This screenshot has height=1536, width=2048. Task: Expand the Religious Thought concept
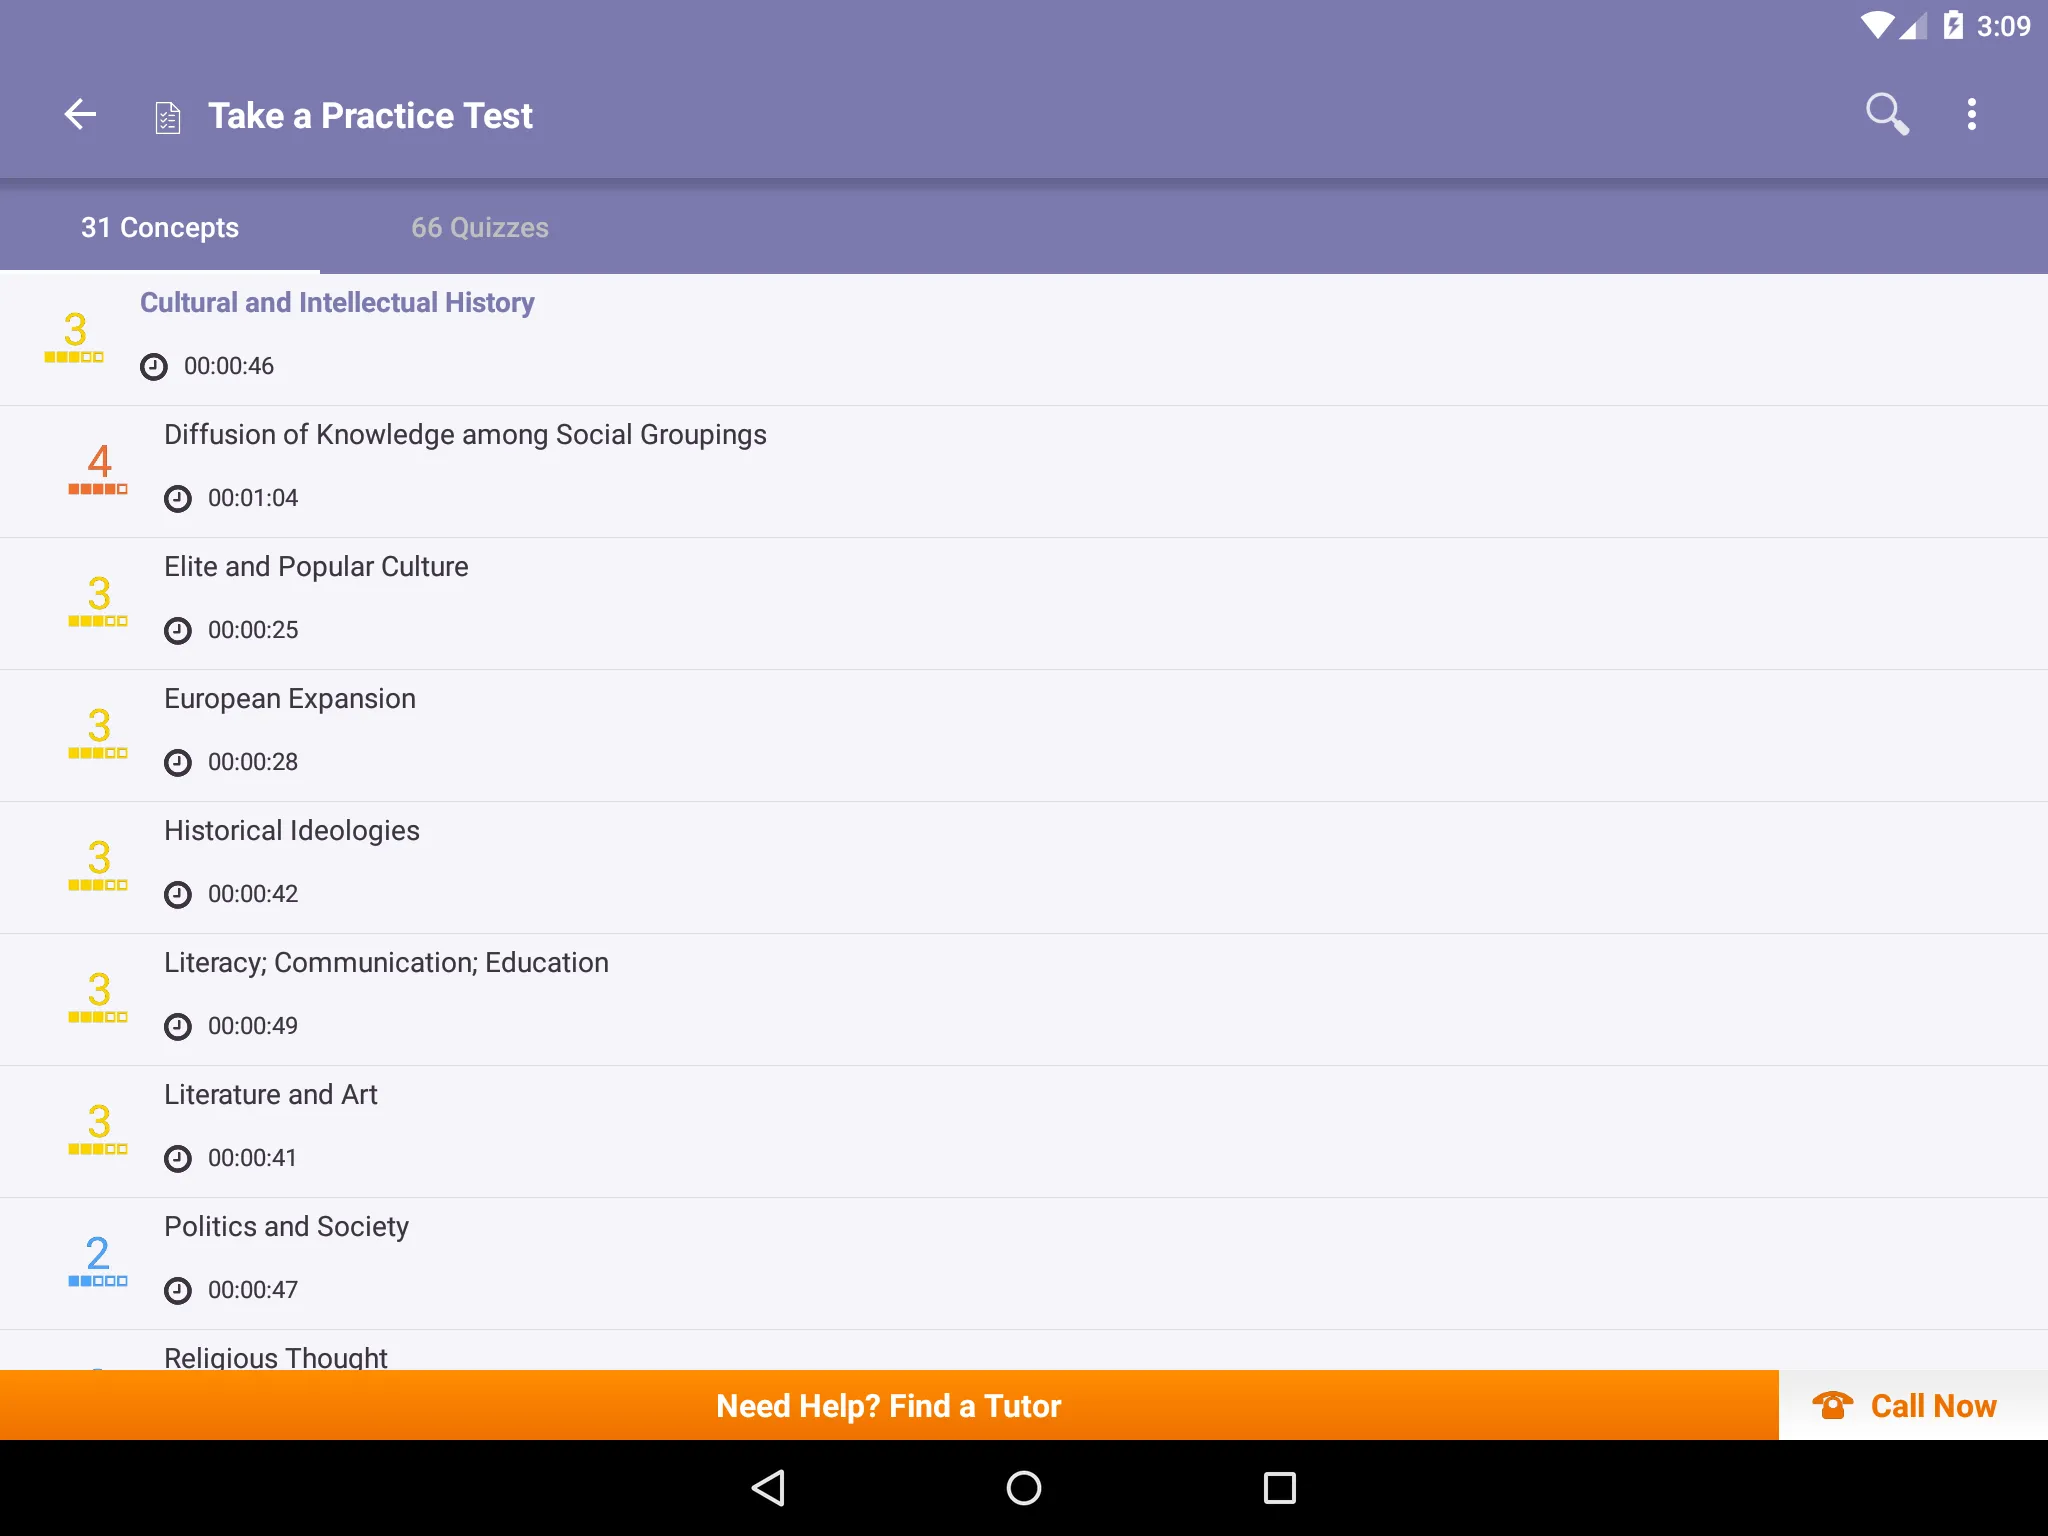coord(1024,1355)
